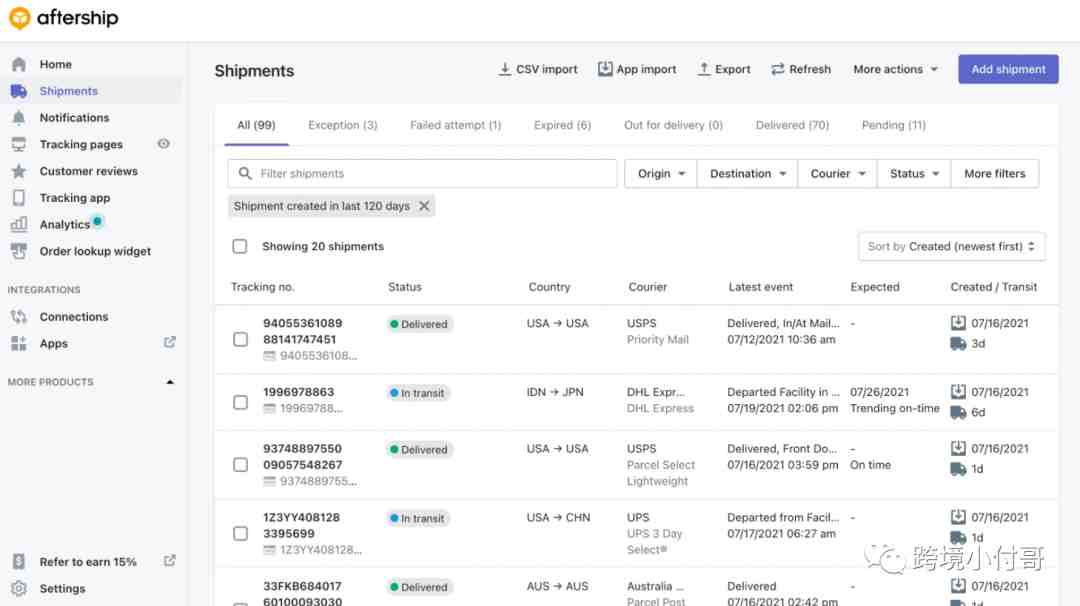Select shipment 1996978863 checkbox
This screenshot has height=606, width=1080.
240,402
